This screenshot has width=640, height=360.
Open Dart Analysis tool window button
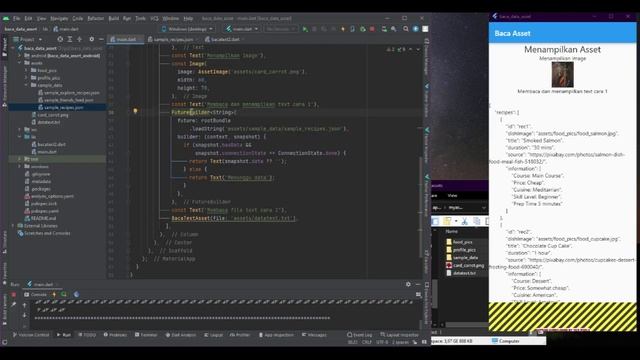pos(180,335)
